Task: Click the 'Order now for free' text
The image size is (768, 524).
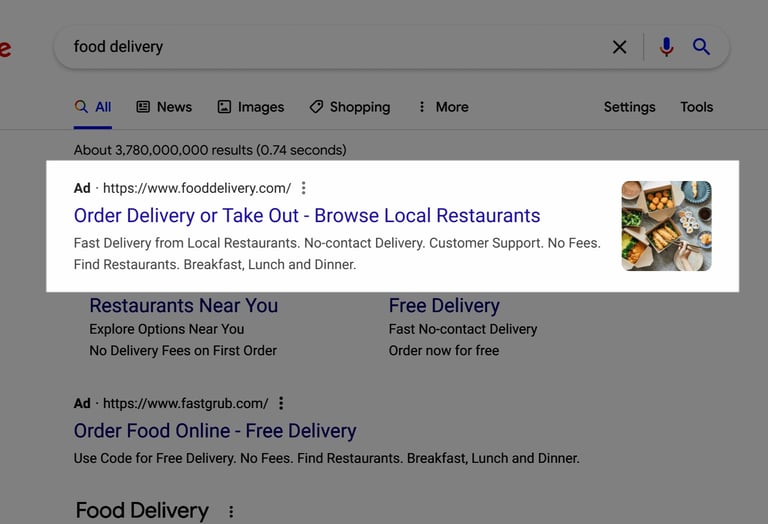Action: pyautogui.click(x=444, y=351)
